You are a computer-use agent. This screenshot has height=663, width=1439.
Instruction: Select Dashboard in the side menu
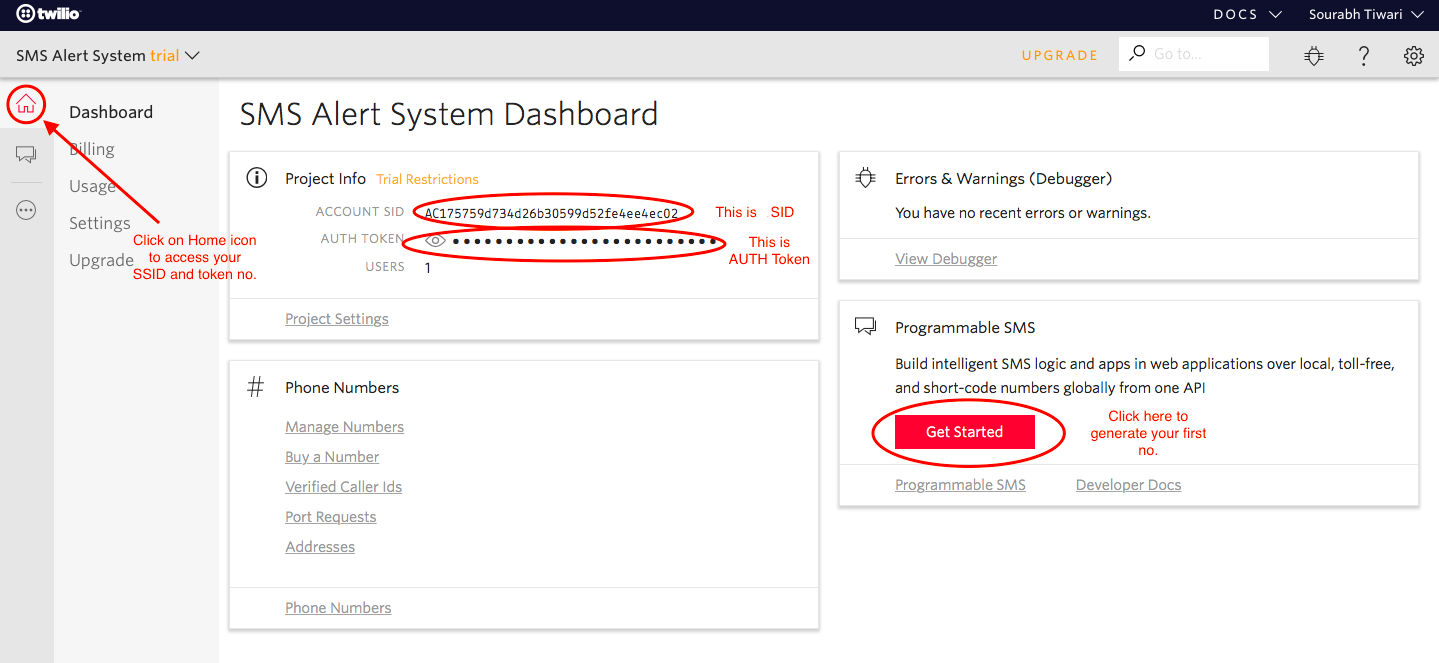click(111, 112)
